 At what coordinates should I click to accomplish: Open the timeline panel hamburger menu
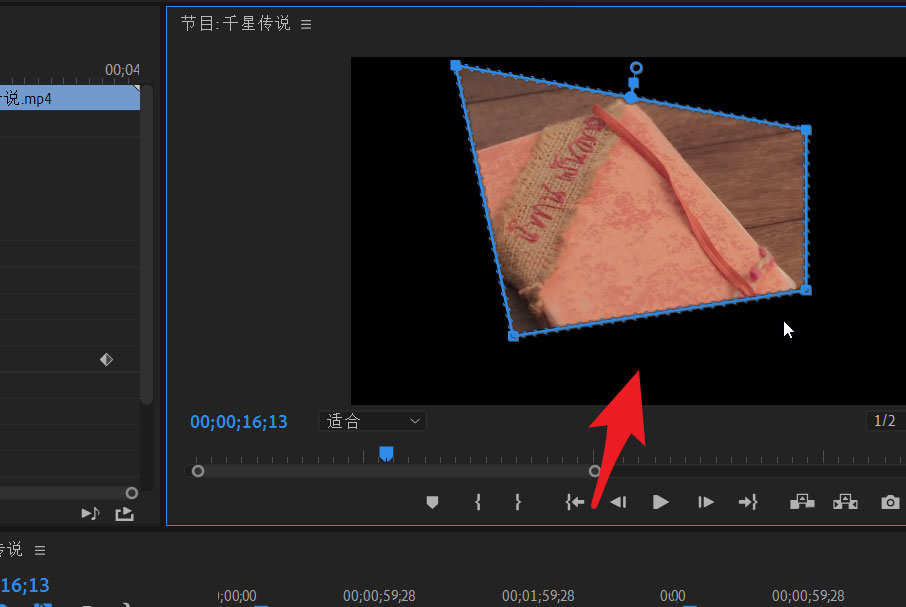tap(41, 550)
